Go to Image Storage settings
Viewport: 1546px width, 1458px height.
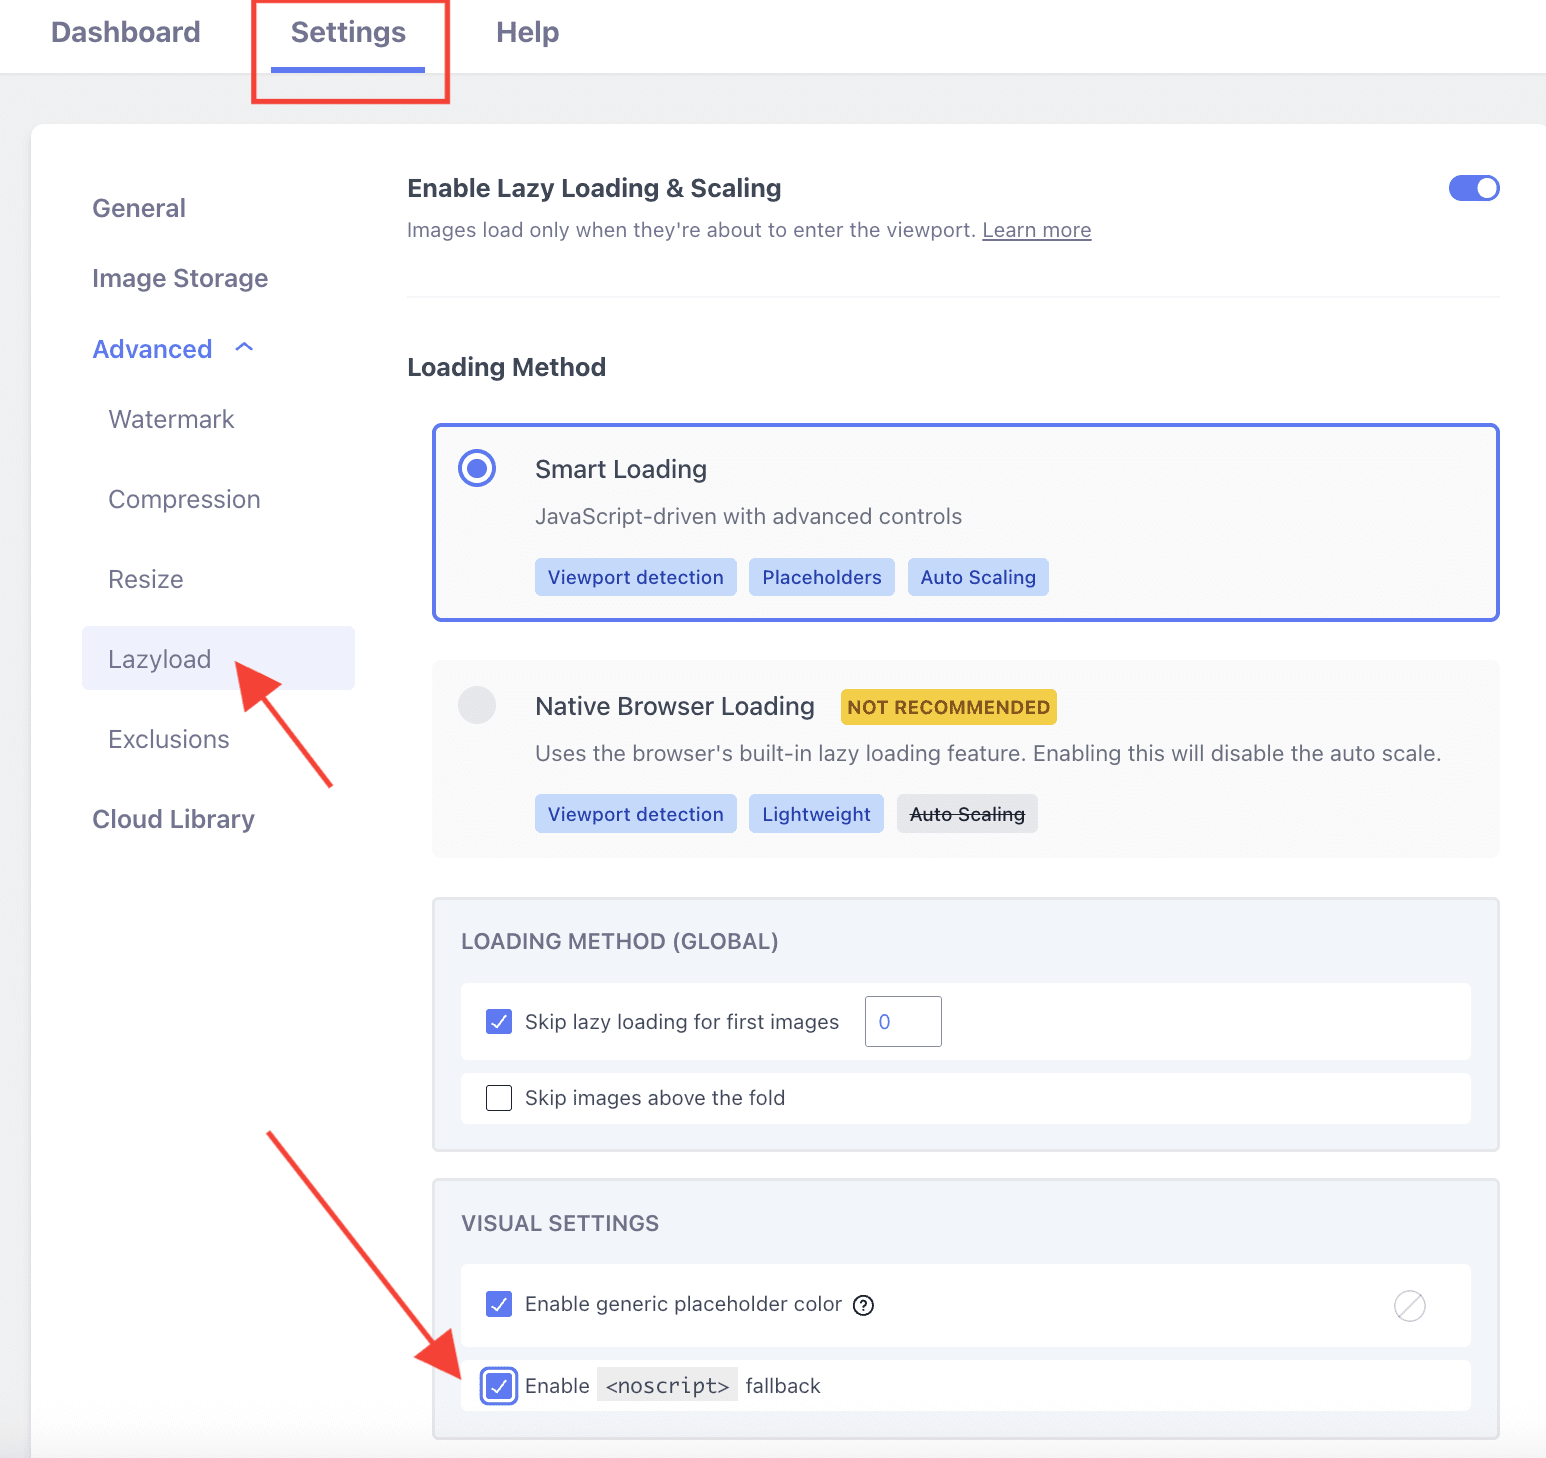180,278
